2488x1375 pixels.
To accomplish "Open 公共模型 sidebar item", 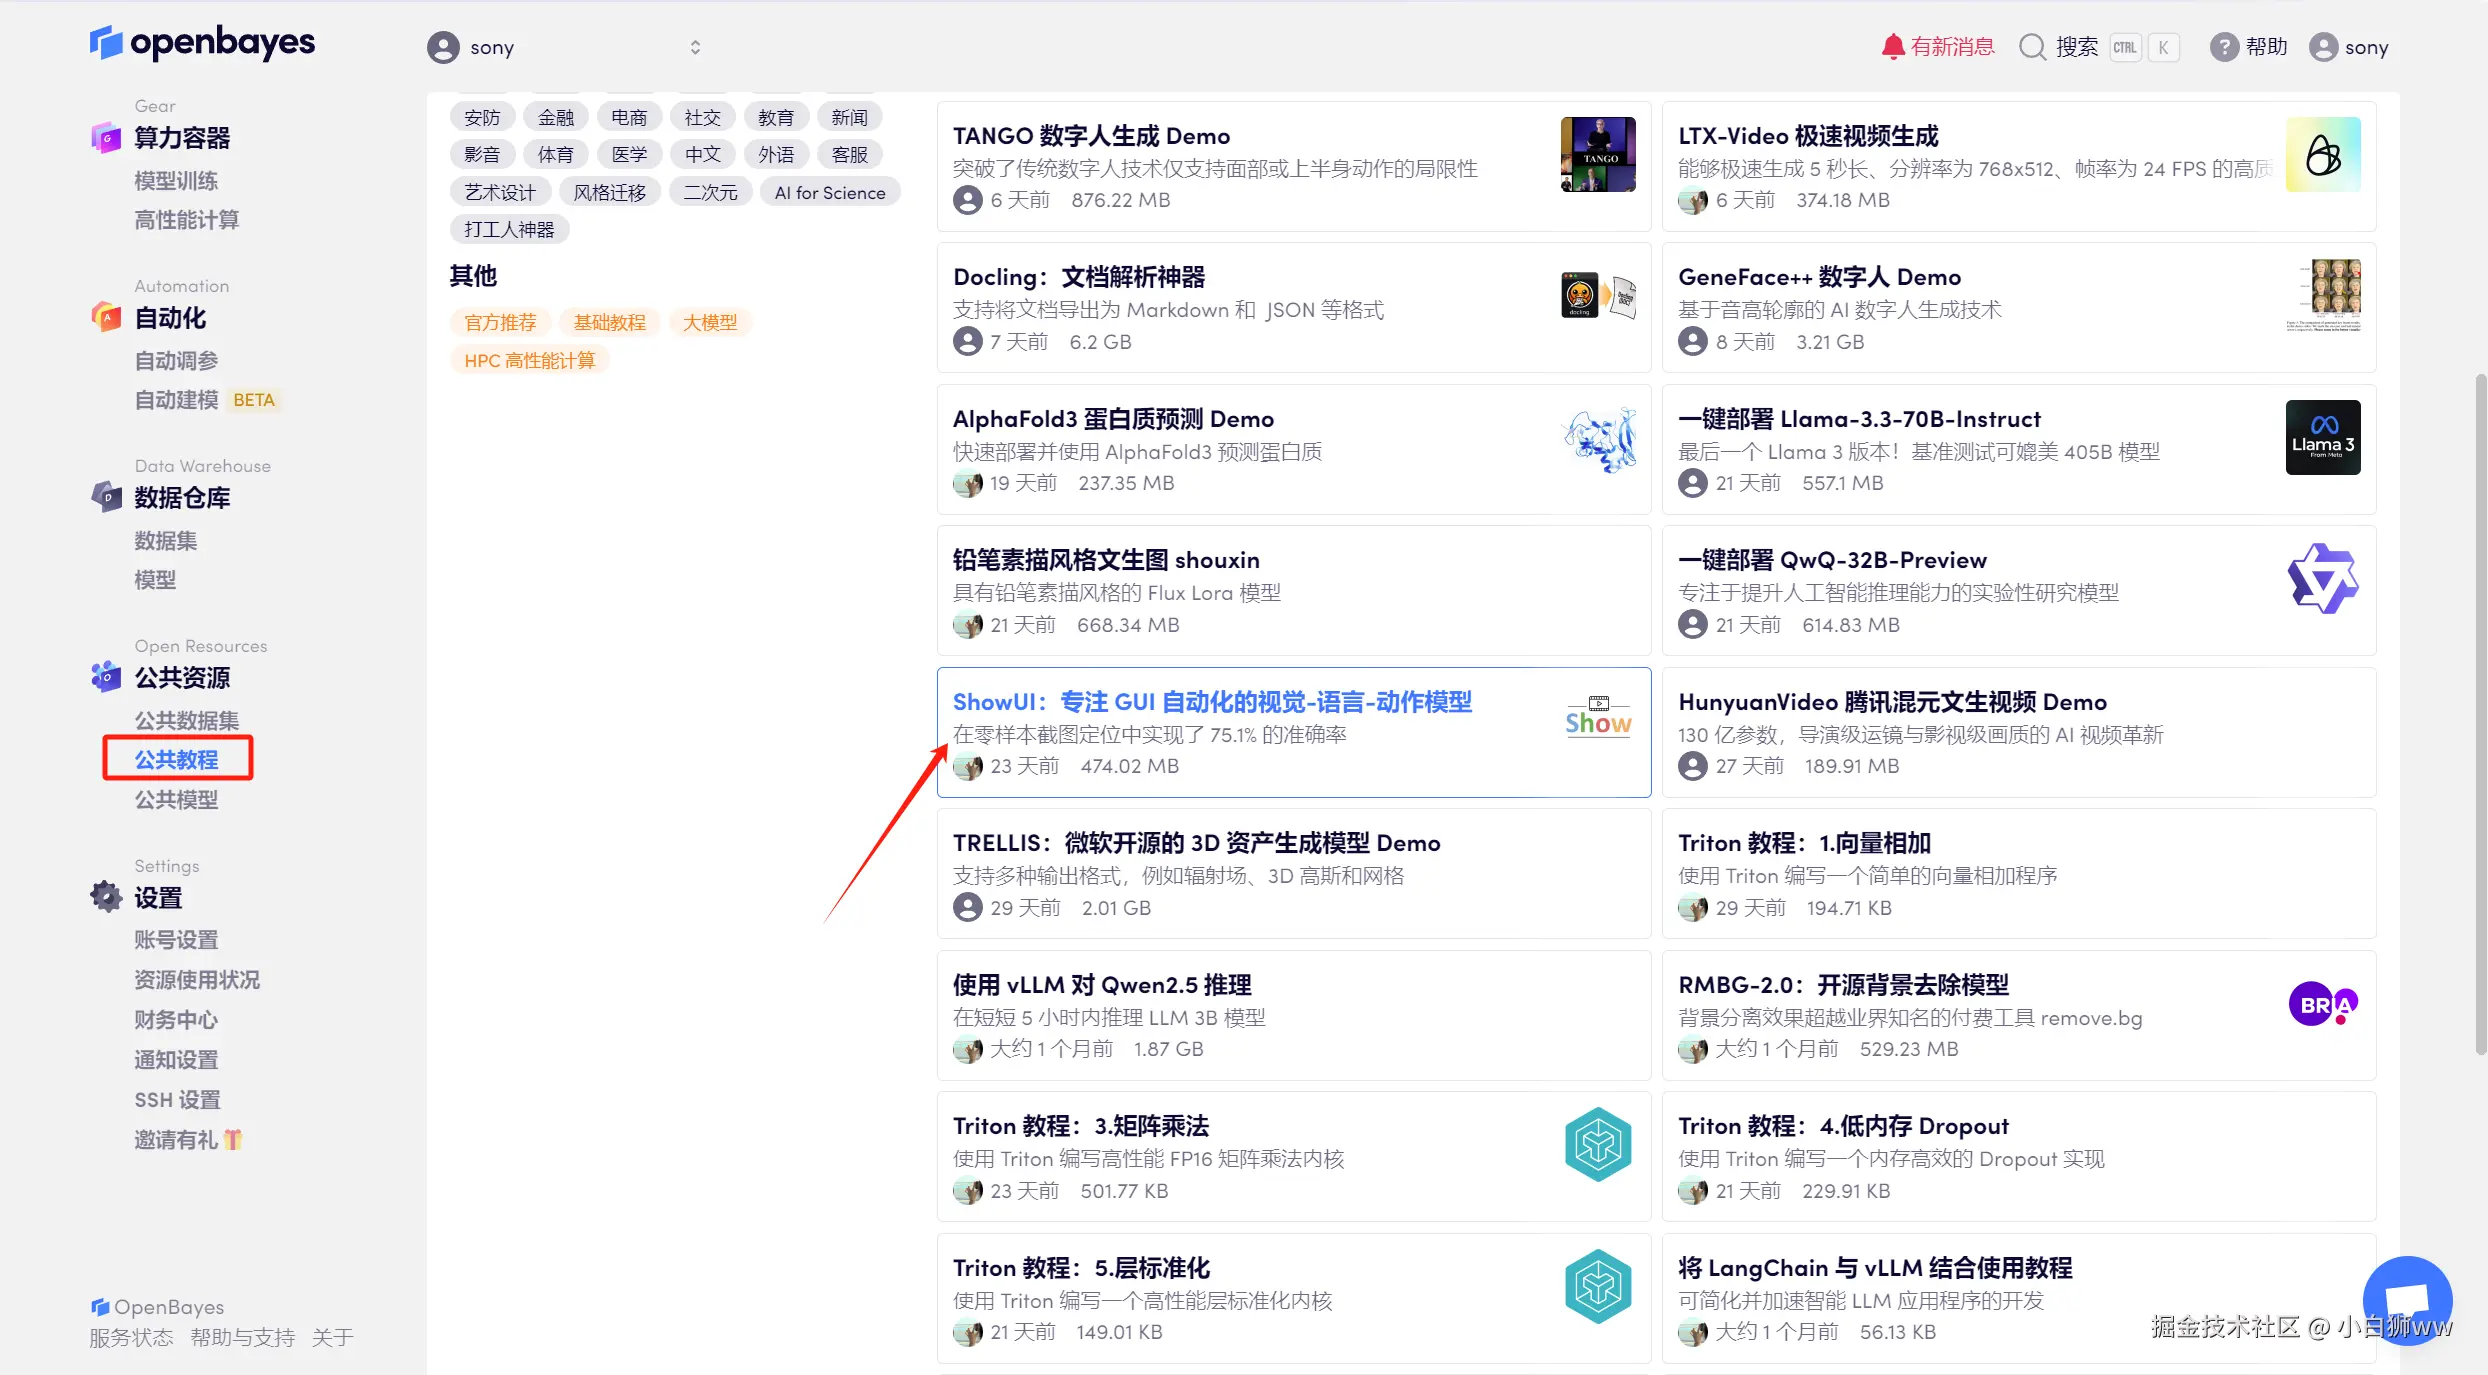I will 177,799.
